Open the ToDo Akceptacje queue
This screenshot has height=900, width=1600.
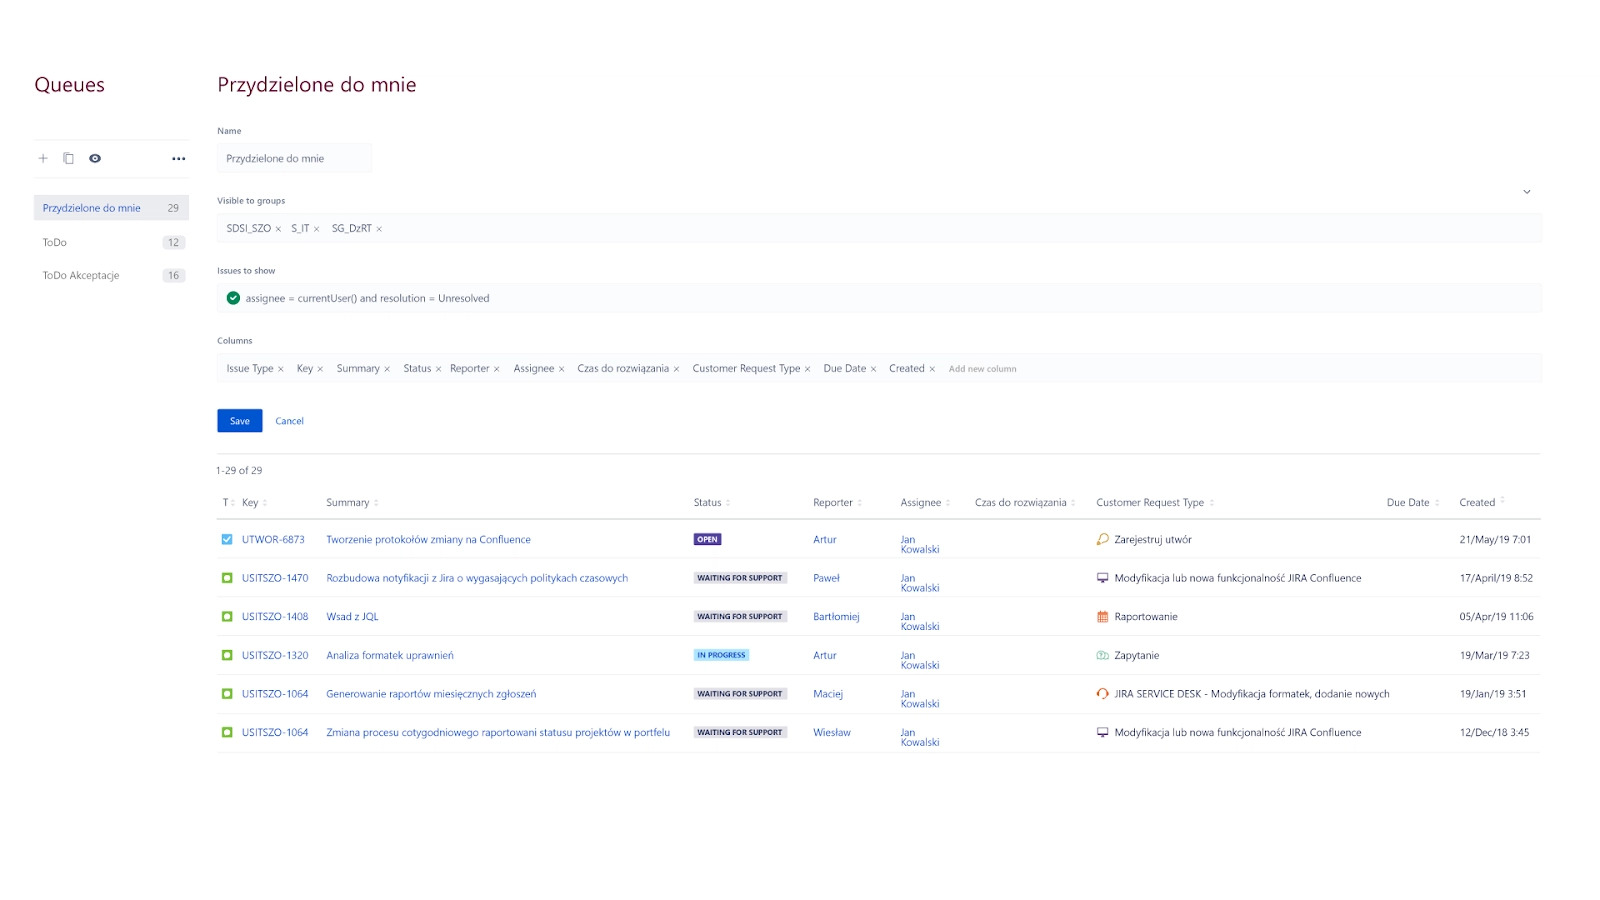(111, 275)
